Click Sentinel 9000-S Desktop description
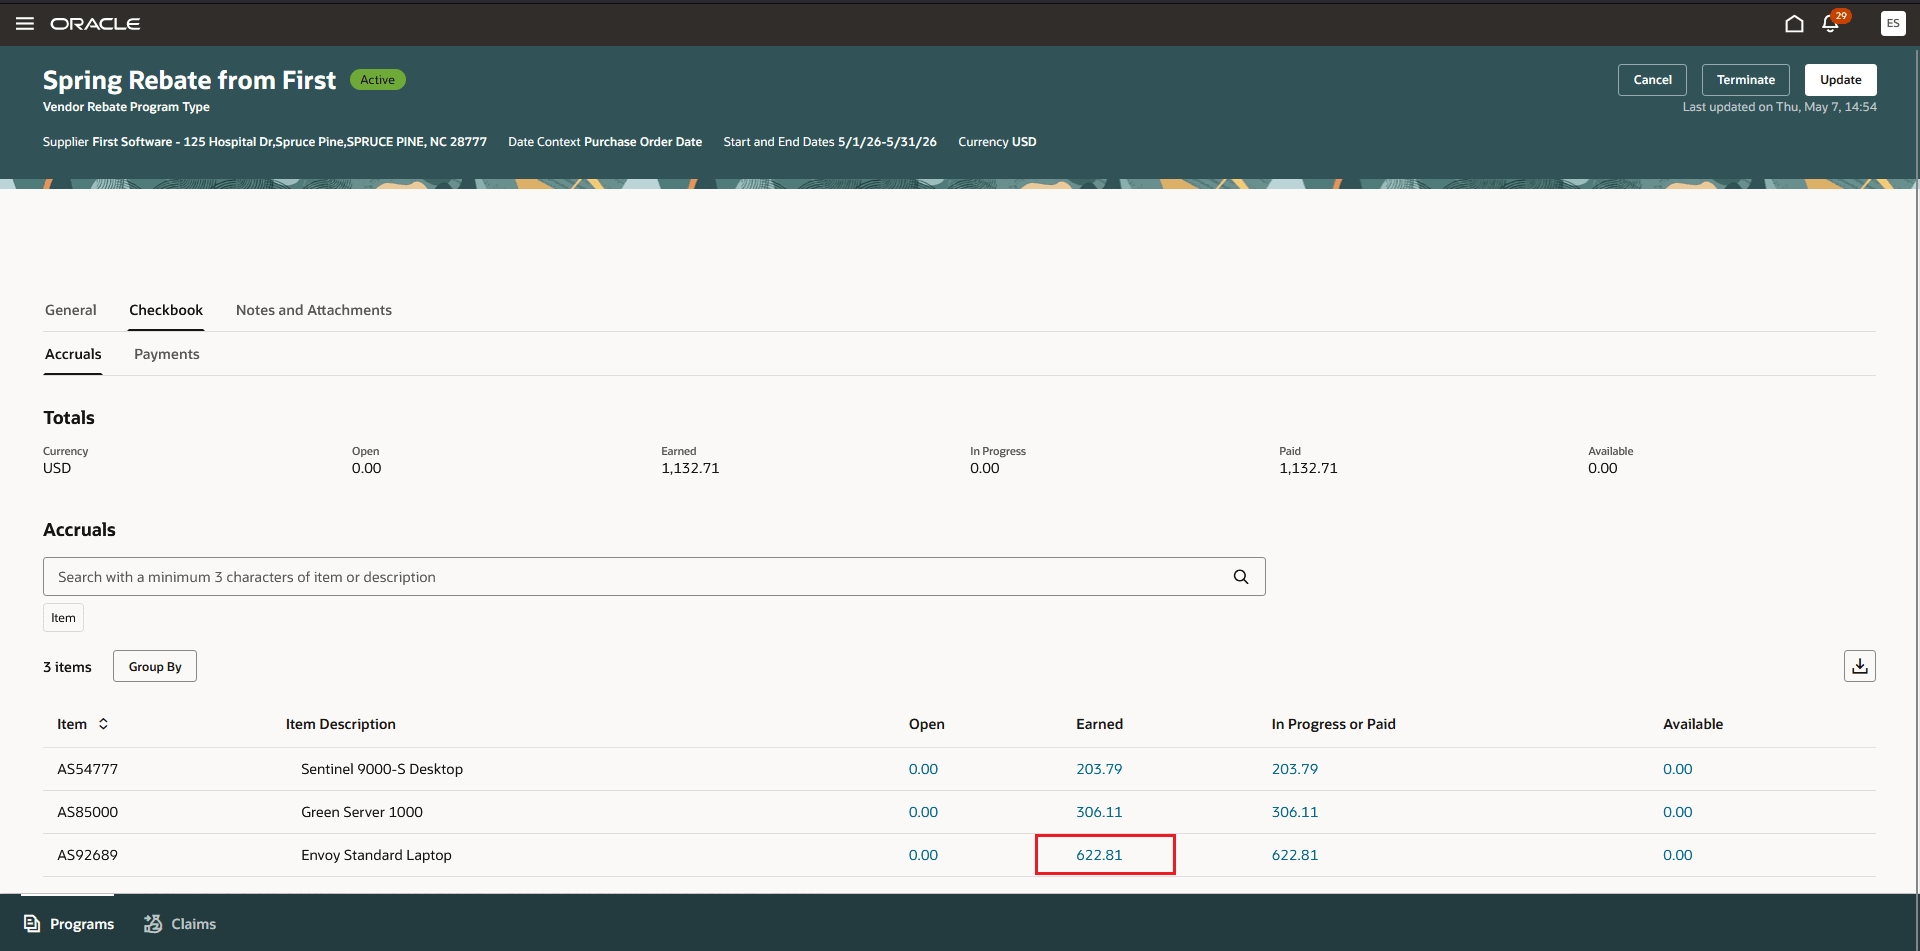Screen dimensions: 1920x951 [382, 769]
